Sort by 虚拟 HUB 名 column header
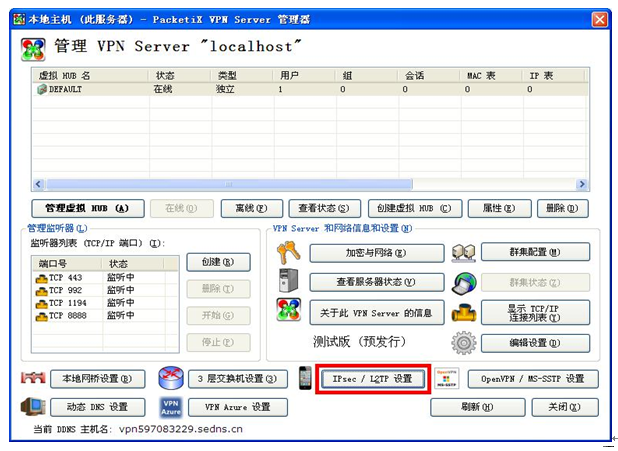 click(x=90, y=76)
